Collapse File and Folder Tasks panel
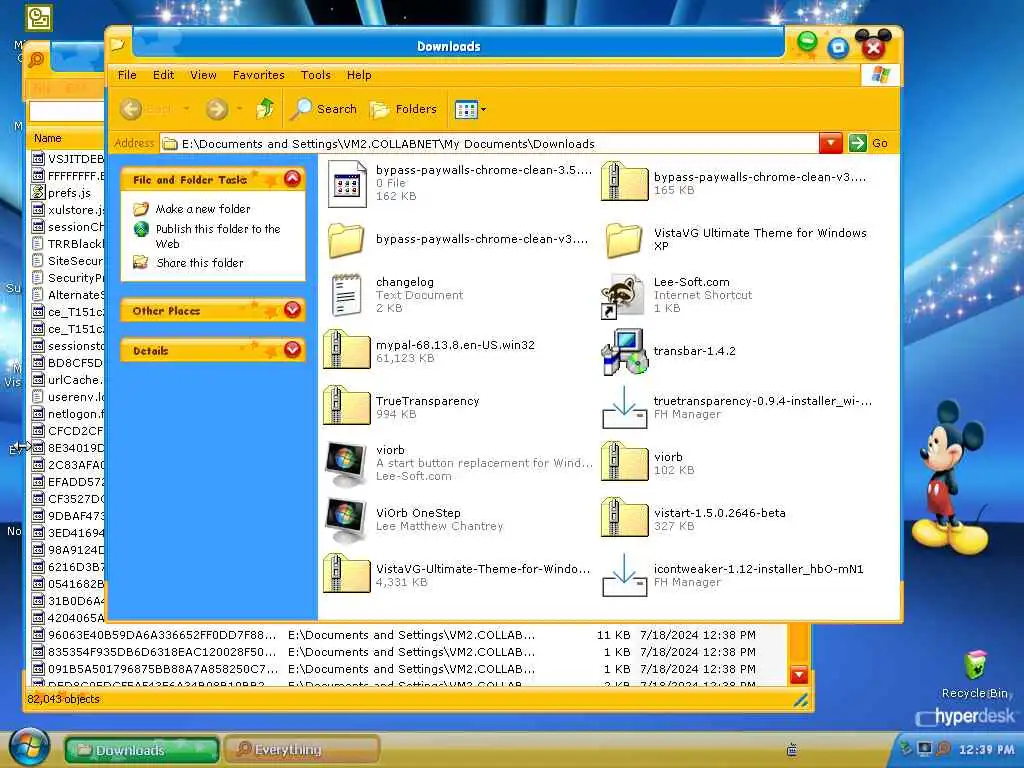 coord(292,178)
